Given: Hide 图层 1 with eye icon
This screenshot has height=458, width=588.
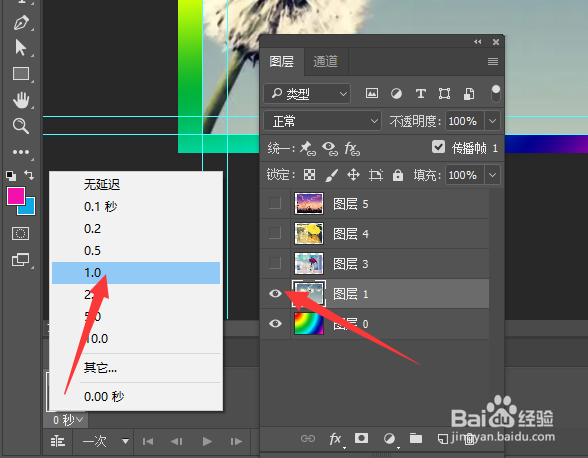Looking at the screenshot, I should pos(275,293).
